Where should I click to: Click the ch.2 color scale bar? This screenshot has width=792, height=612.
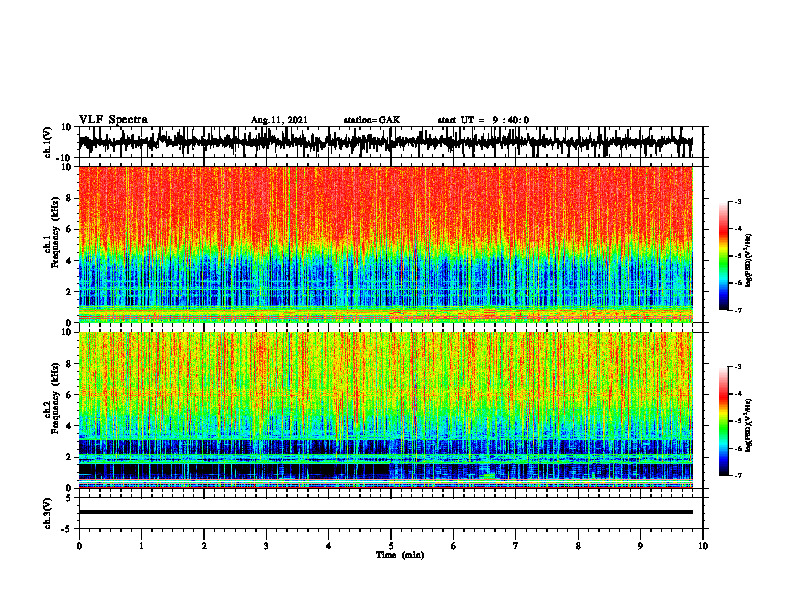click(724, 421)
